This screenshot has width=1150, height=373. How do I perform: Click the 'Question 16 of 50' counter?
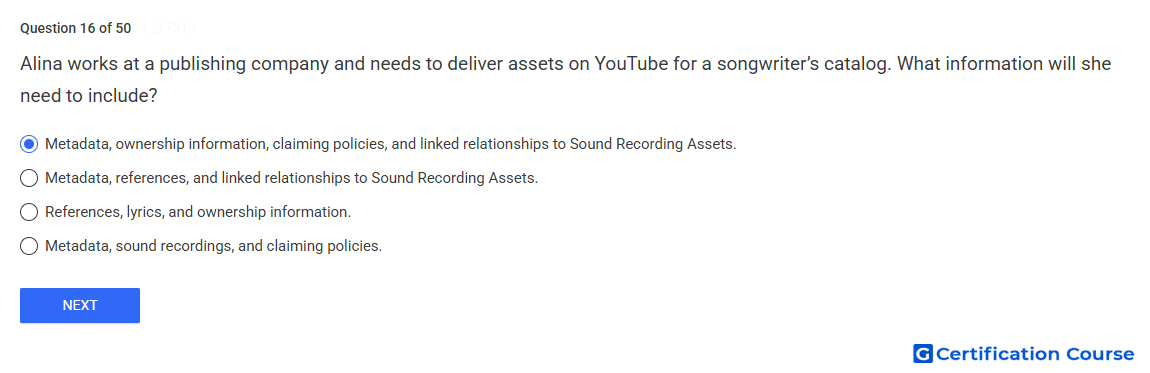click(x=76, y=29)
